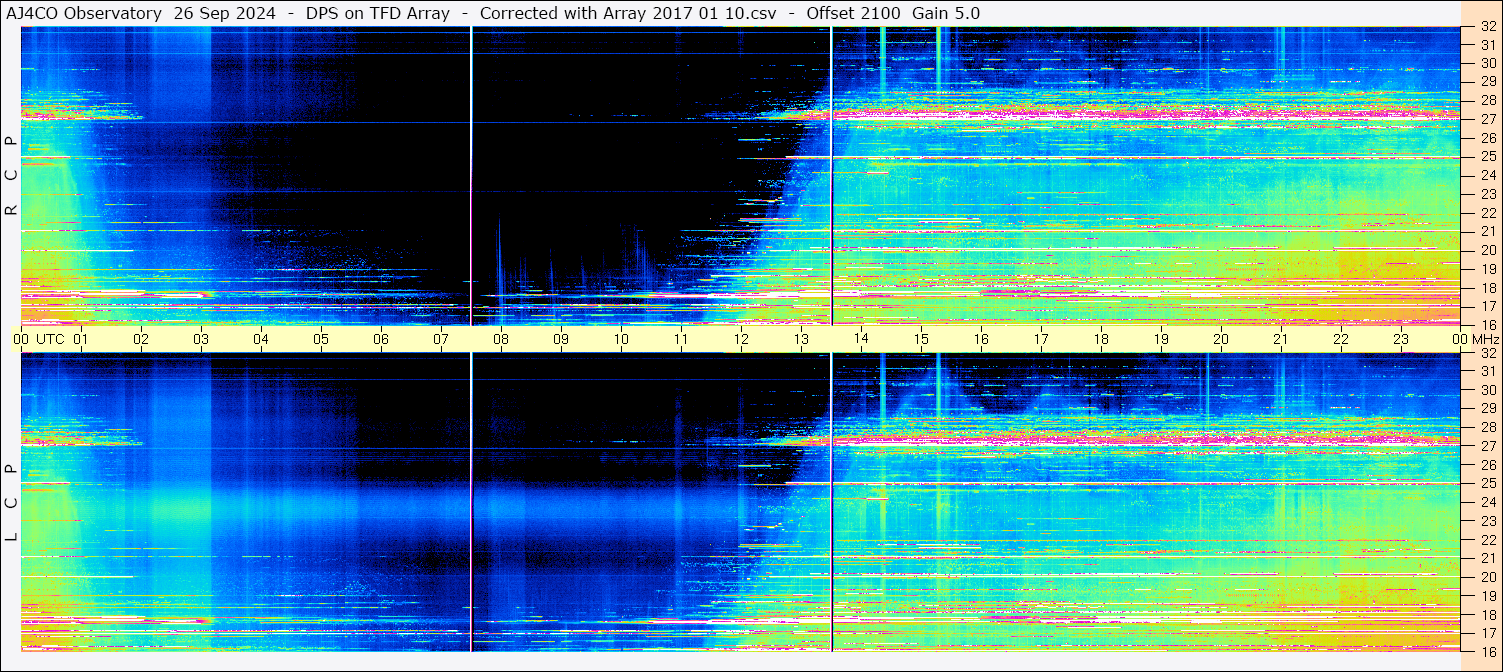Click the R C P label of upper spectrogram
This screenshot has height=672, width=1503.
click(11, 176)
